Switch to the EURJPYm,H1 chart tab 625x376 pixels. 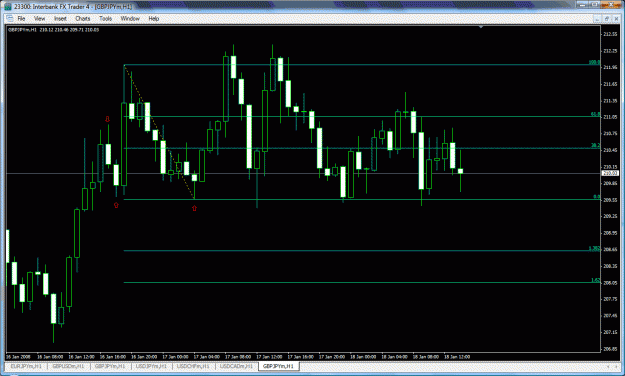tap(26, 366)
